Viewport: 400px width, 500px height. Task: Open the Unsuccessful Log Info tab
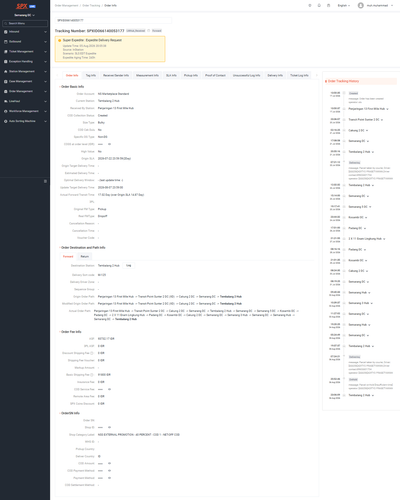[x=246, y=76]
